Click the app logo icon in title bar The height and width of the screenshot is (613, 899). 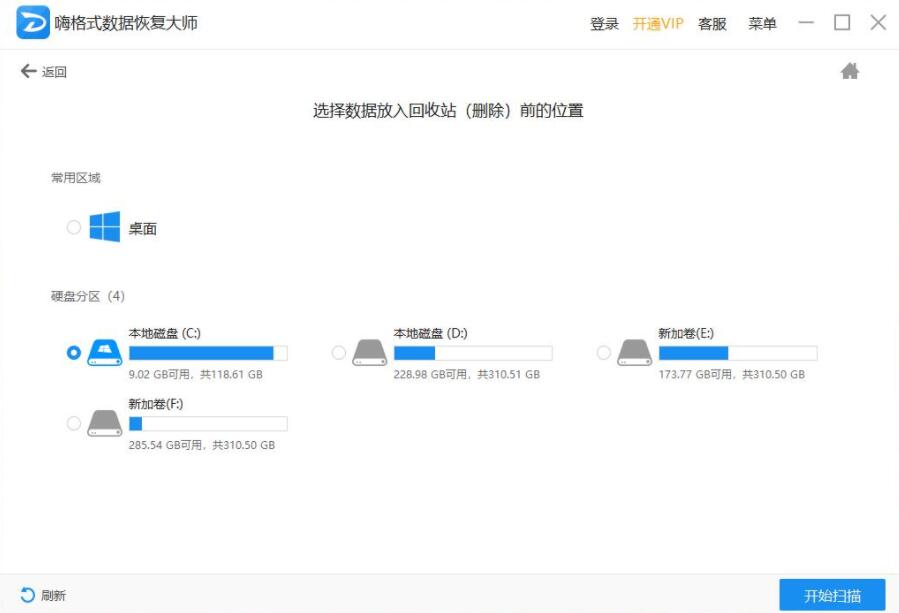pos(33,22)
